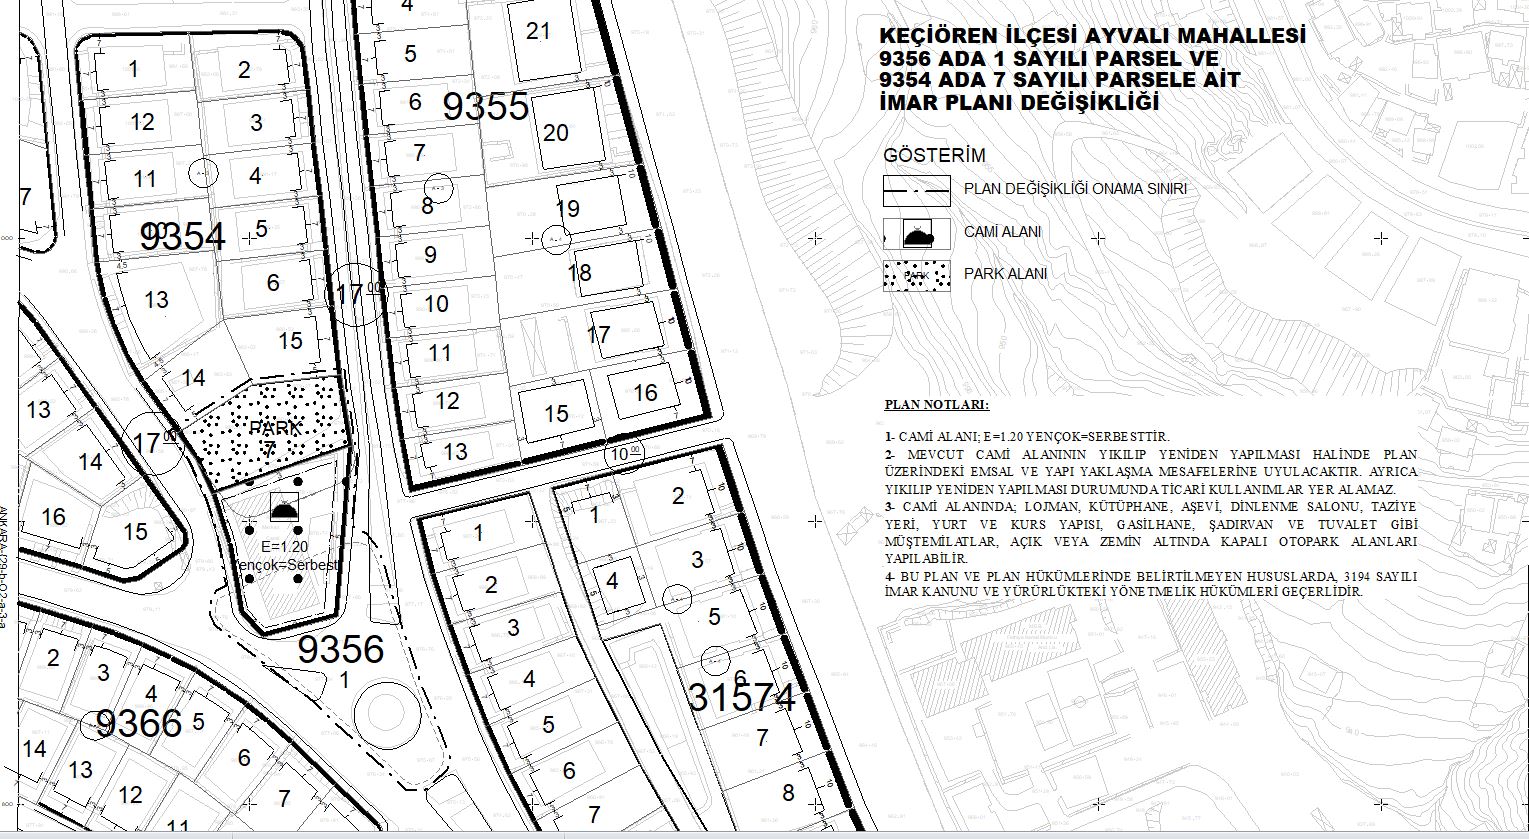Click block number 31574

pos(741,697)
